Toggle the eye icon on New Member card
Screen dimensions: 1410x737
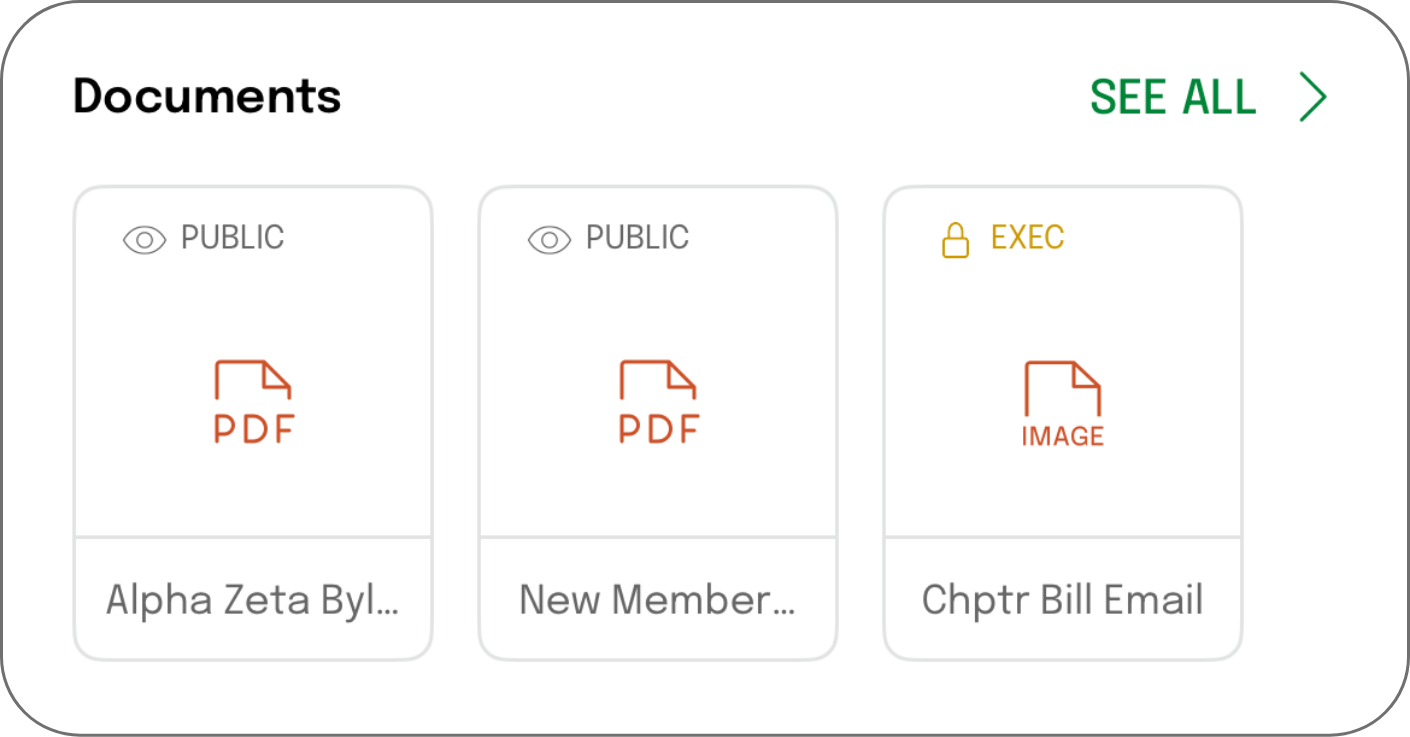pyautogui.click(x=549, y=240)
